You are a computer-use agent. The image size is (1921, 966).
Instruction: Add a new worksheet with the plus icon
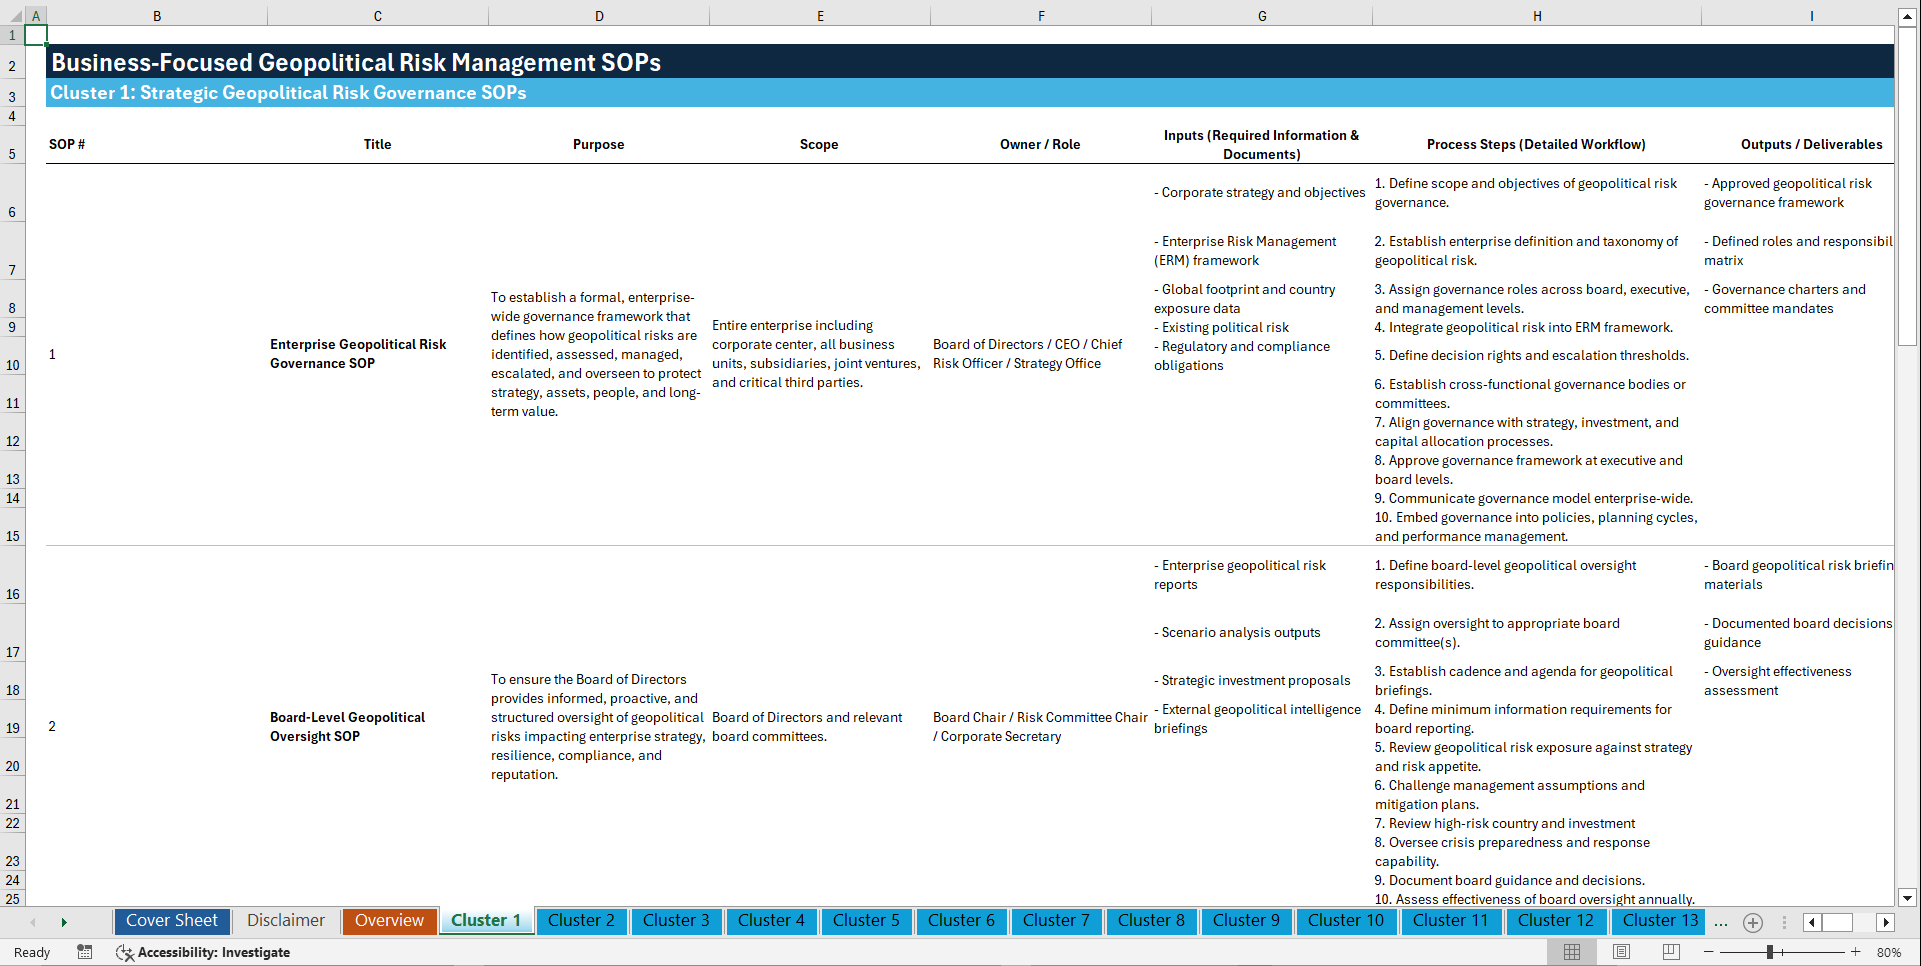1752,922
